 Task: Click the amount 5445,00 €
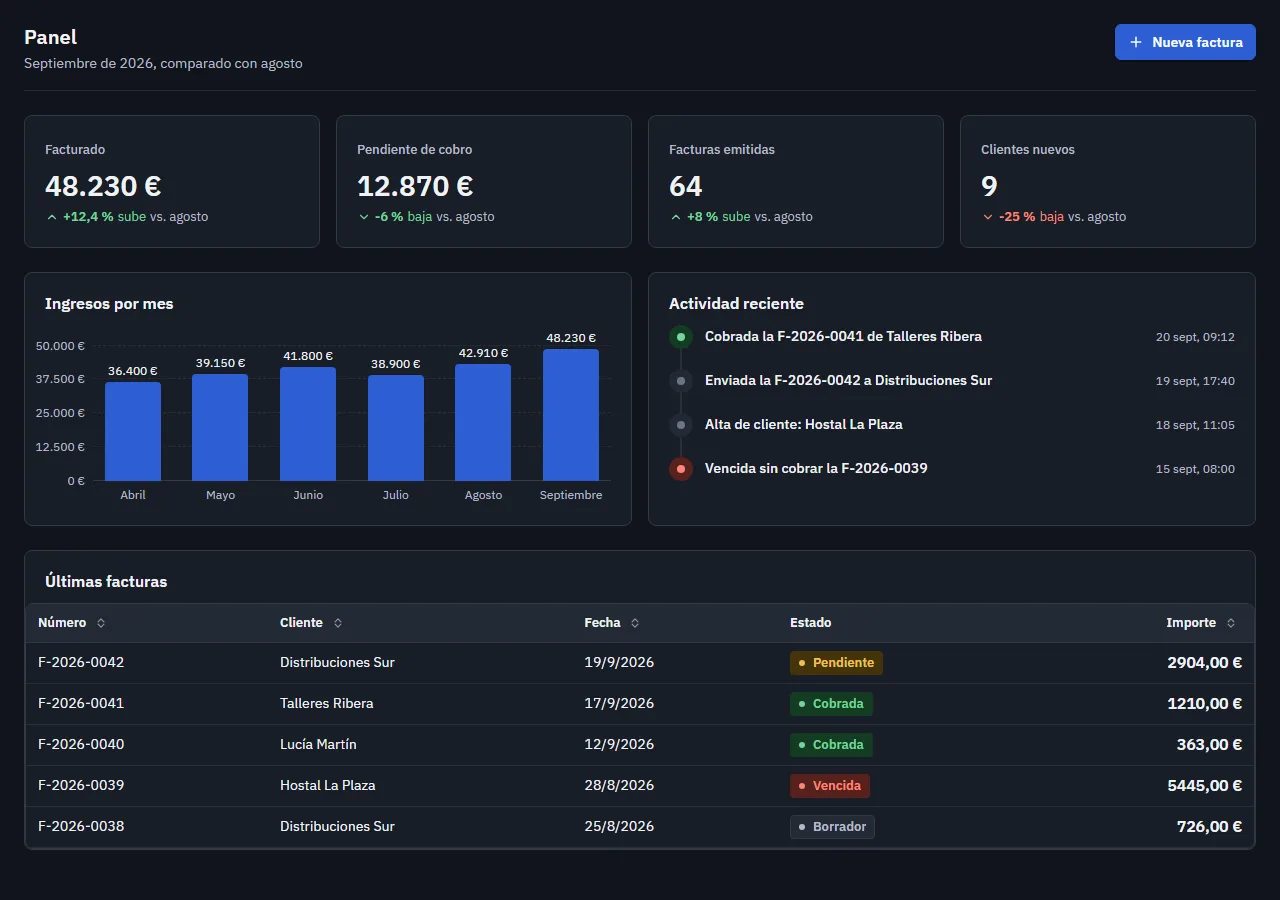pyautogui.click(x=1204, y=786)
